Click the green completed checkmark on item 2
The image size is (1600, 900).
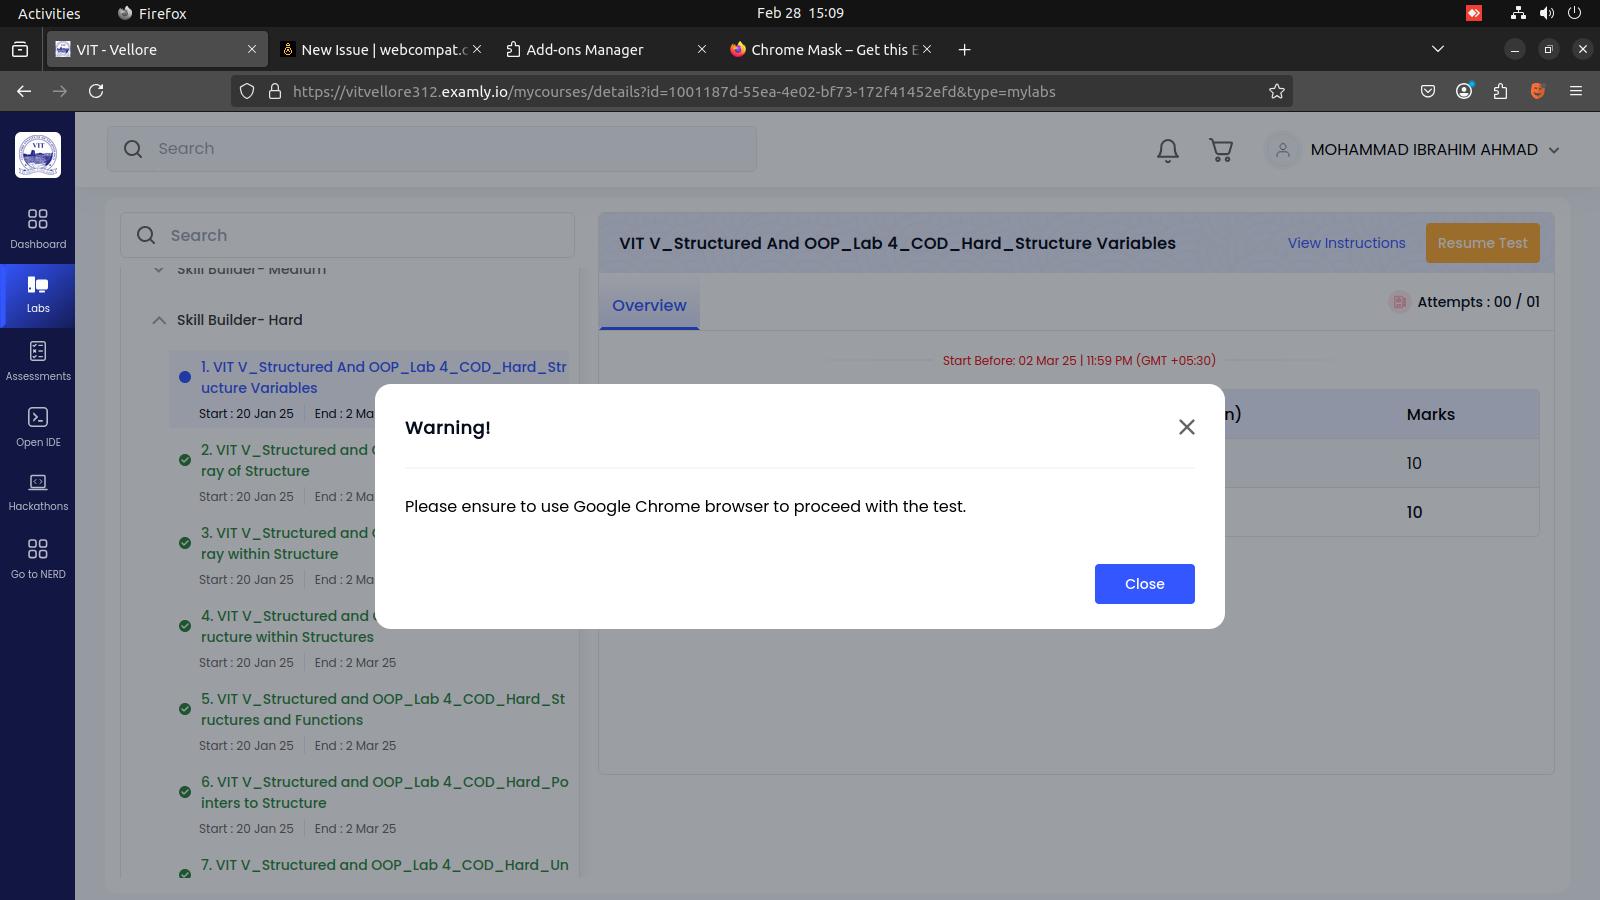(185, 460)
